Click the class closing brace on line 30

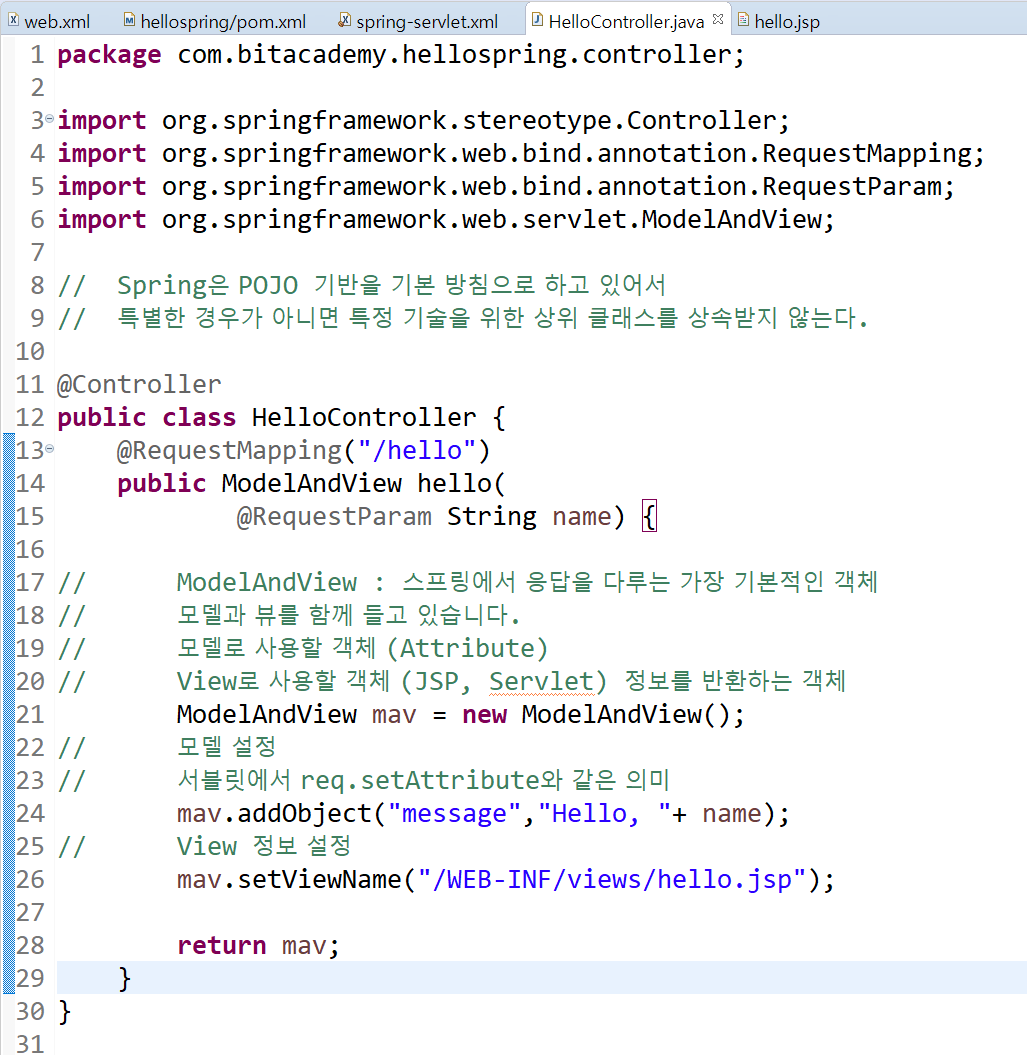coord(65,1011)
